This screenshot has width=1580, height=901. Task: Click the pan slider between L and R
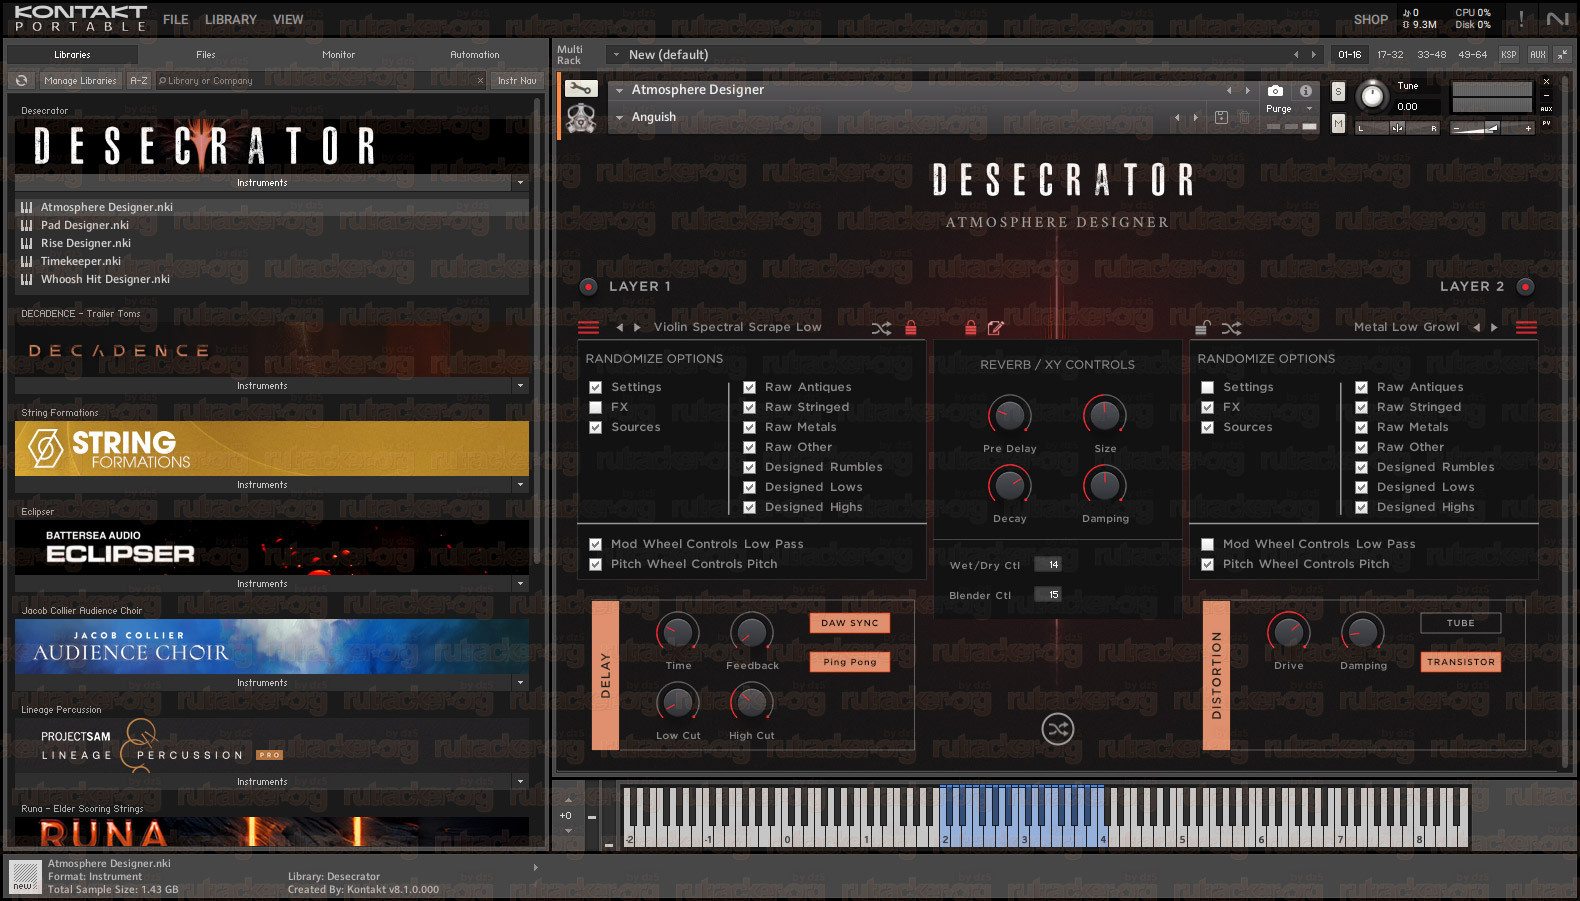click(1397, 128)
